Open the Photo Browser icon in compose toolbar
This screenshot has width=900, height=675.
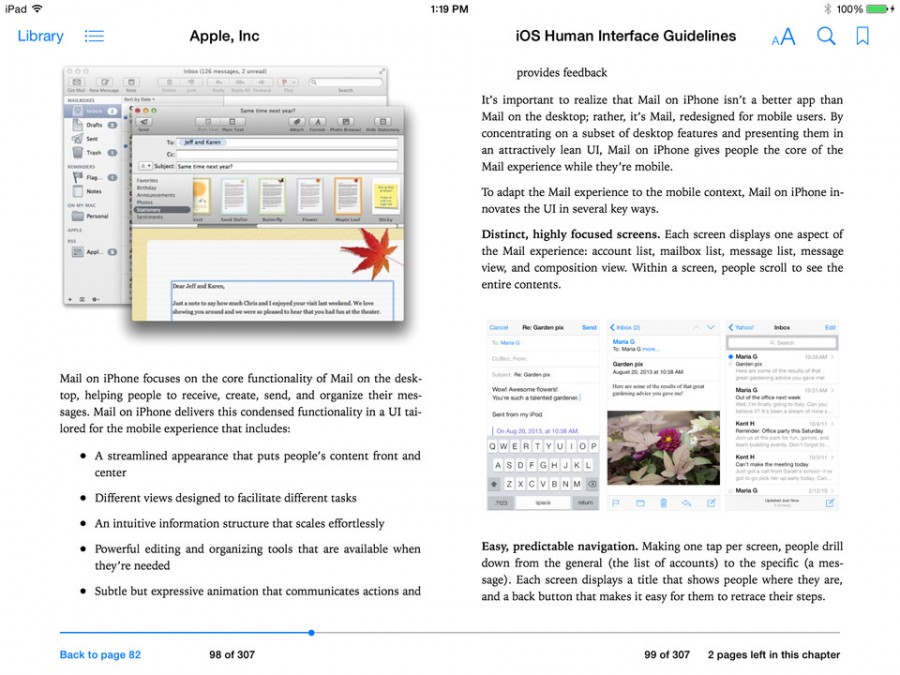pyautogui.click(x=347, y=122)
